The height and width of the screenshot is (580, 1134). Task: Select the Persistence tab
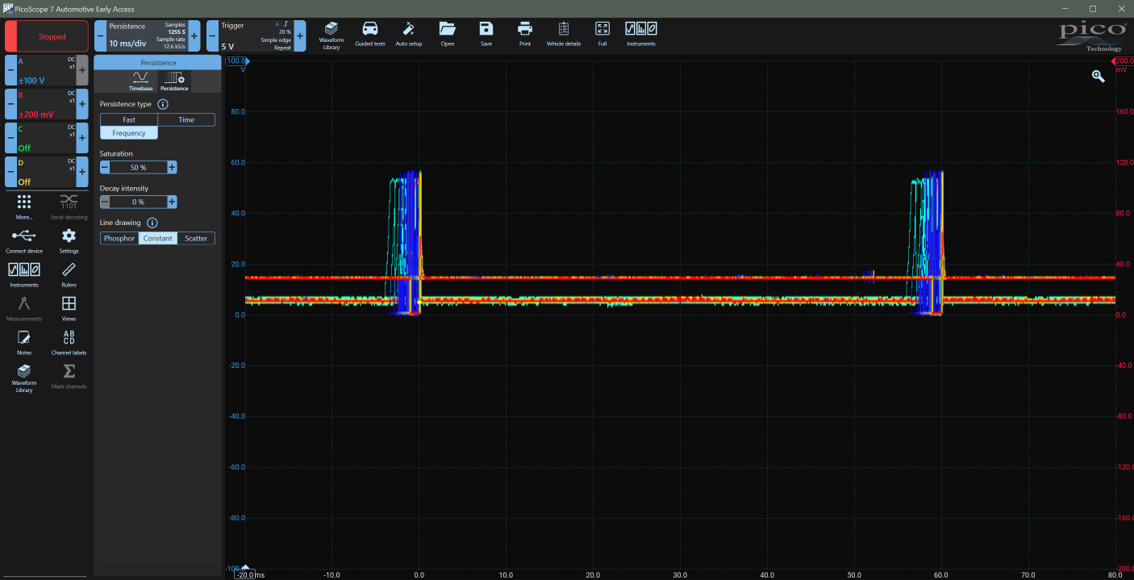click(174, 81)
